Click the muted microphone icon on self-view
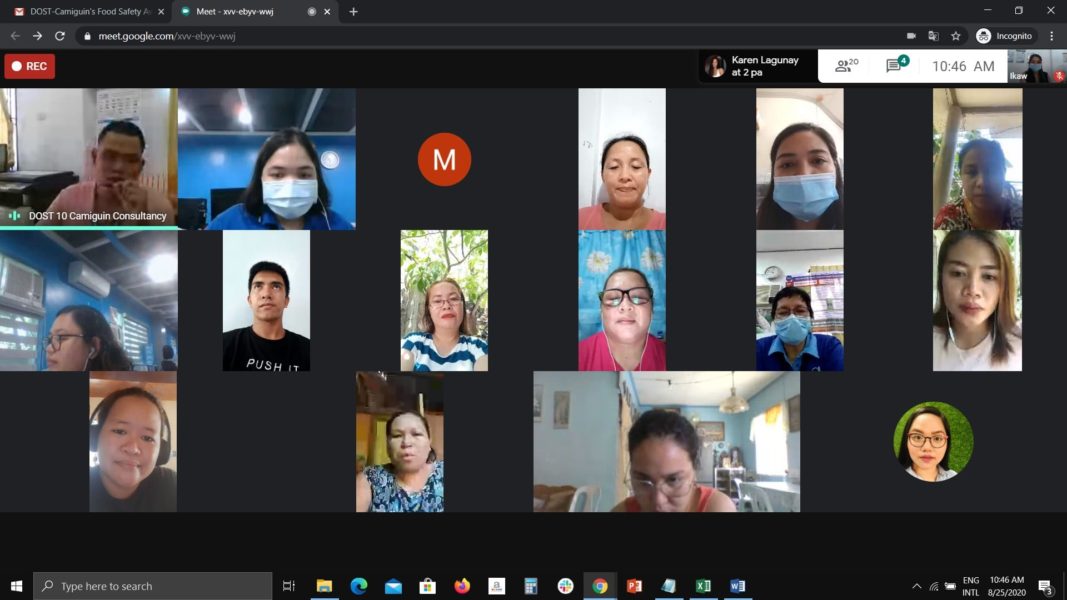1067x600 pixels. coord(1060,77)
